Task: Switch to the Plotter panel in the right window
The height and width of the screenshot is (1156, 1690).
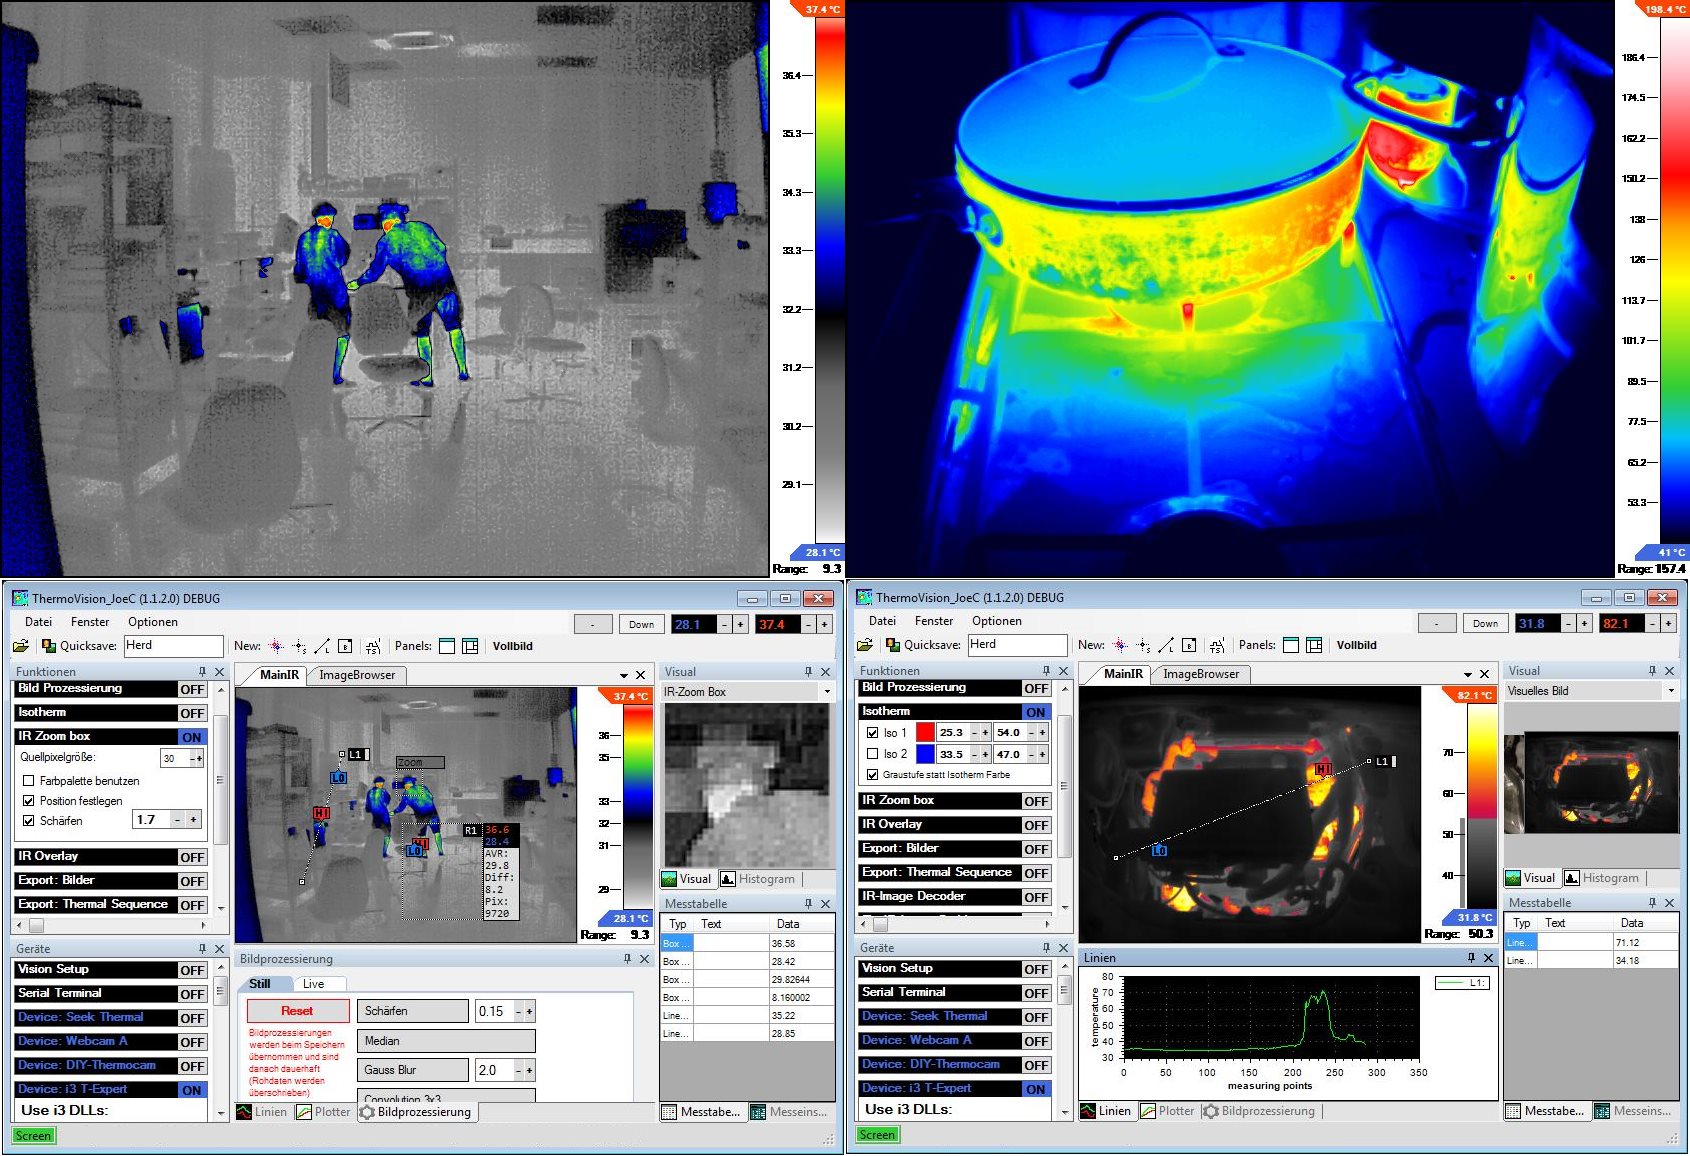Action: (1167, 1111)
